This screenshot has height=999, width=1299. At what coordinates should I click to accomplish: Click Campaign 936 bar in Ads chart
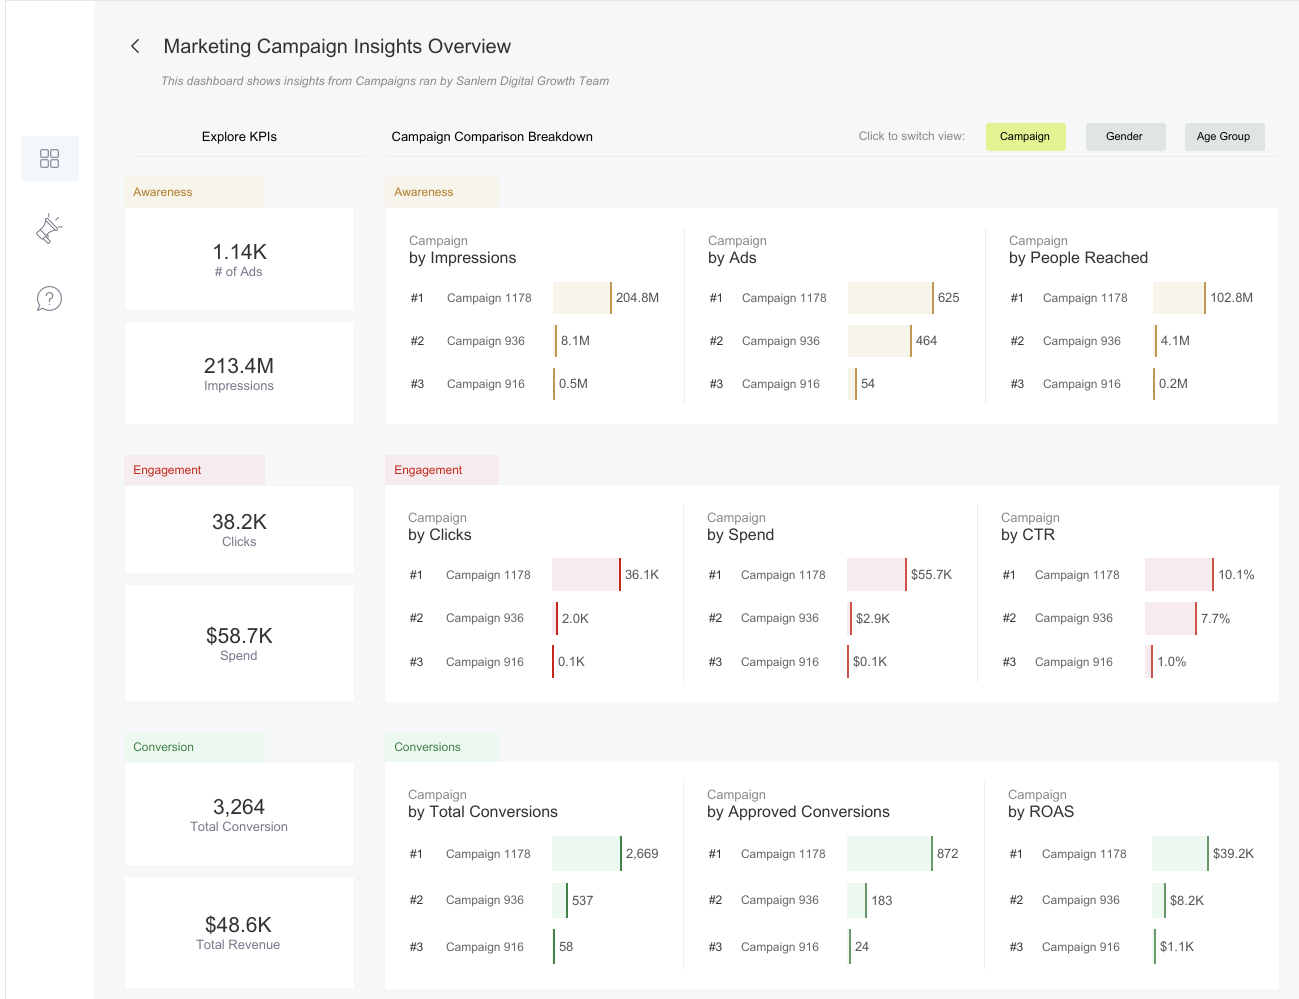879,341
